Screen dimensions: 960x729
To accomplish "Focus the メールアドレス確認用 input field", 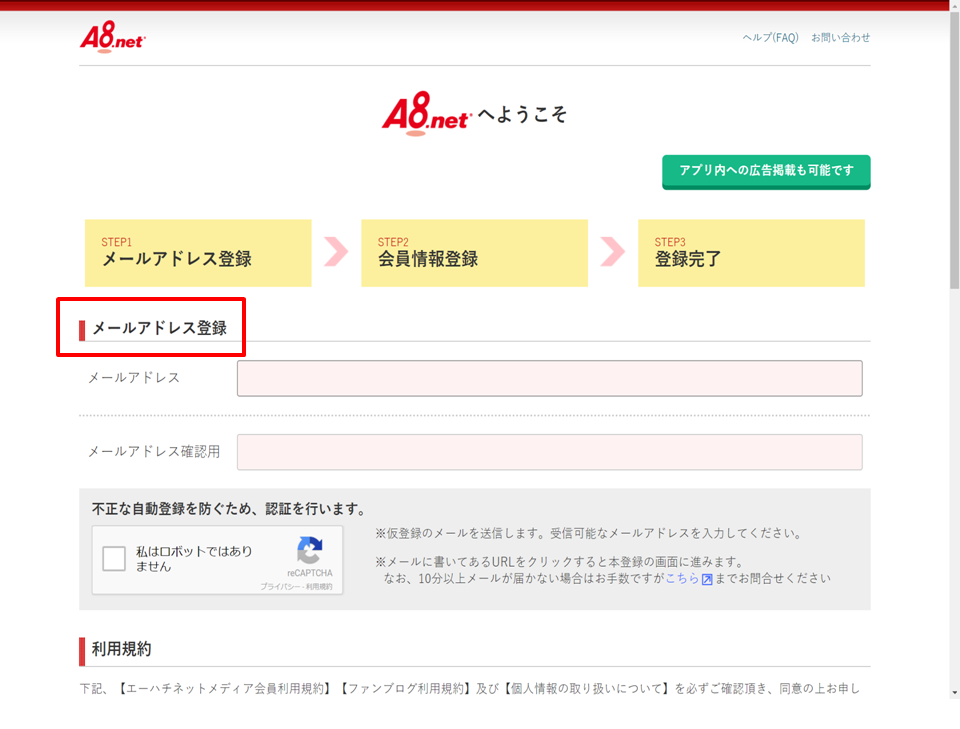I will click(550, 452).
